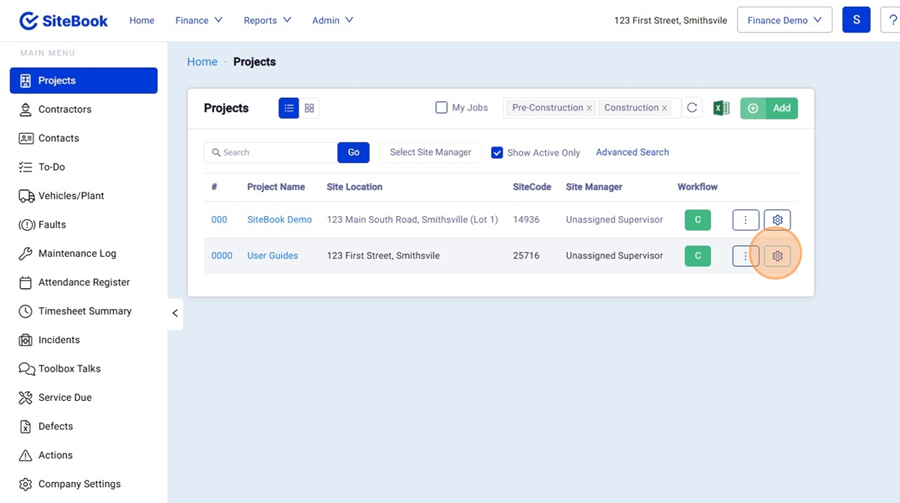The image size is (900, 503).
Task: Click green C workflow badge for User Guides
Action: 697,256
